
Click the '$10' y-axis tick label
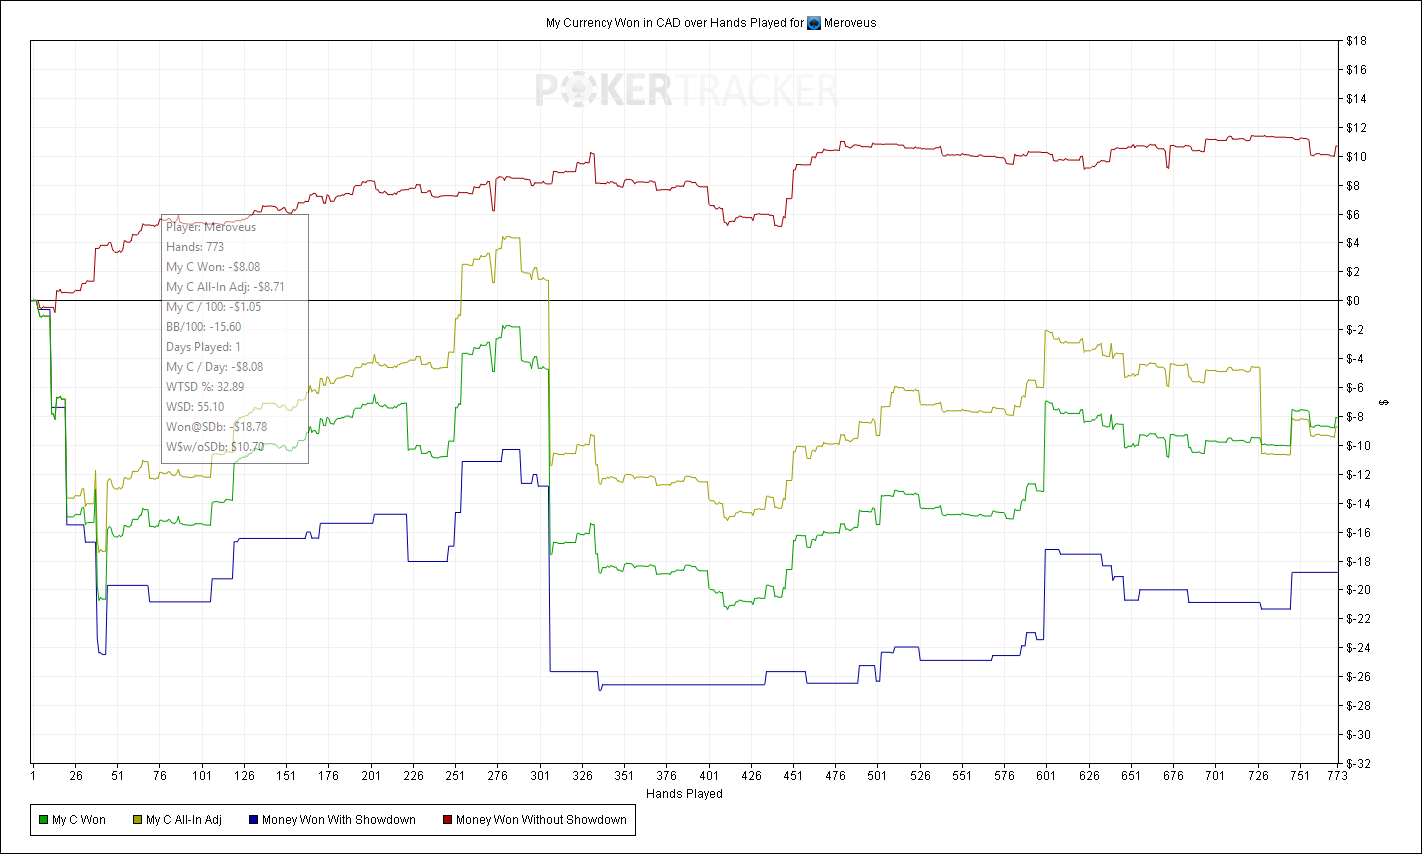pos(1356,157)
